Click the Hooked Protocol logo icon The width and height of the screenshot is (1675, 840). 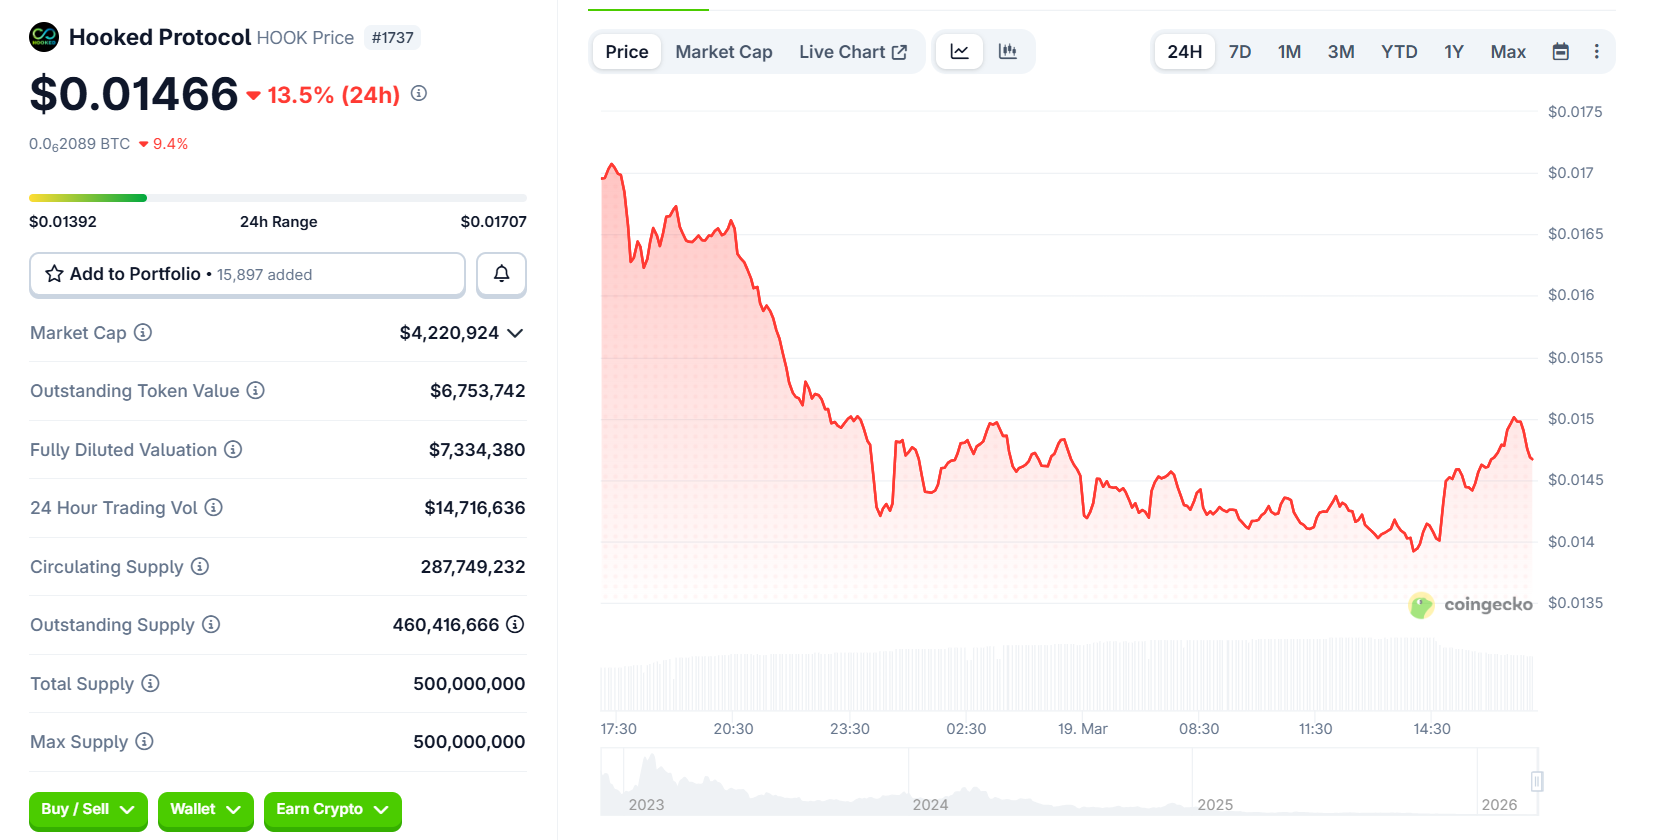[44, 37]
